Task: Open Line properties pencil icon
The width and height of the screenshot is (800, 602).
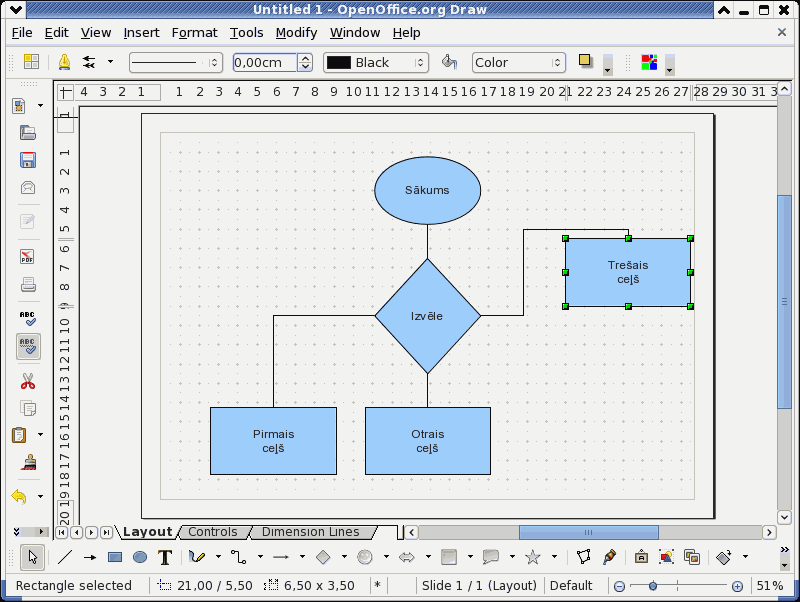Action: point(64,62)
